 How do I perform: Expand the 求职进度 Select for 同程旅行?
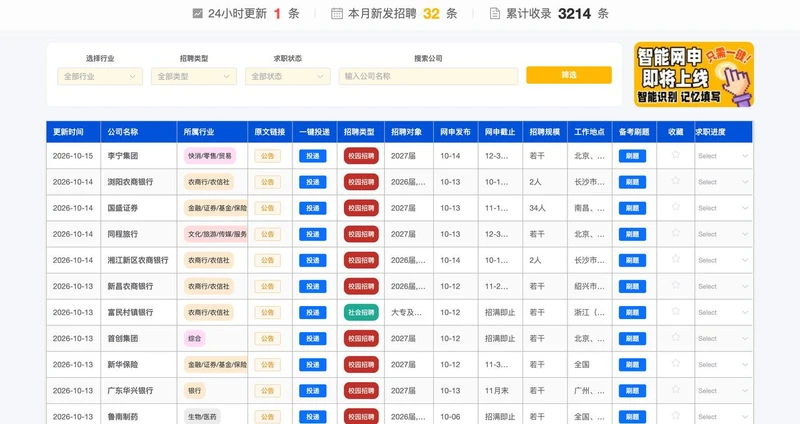pos(723,234)
